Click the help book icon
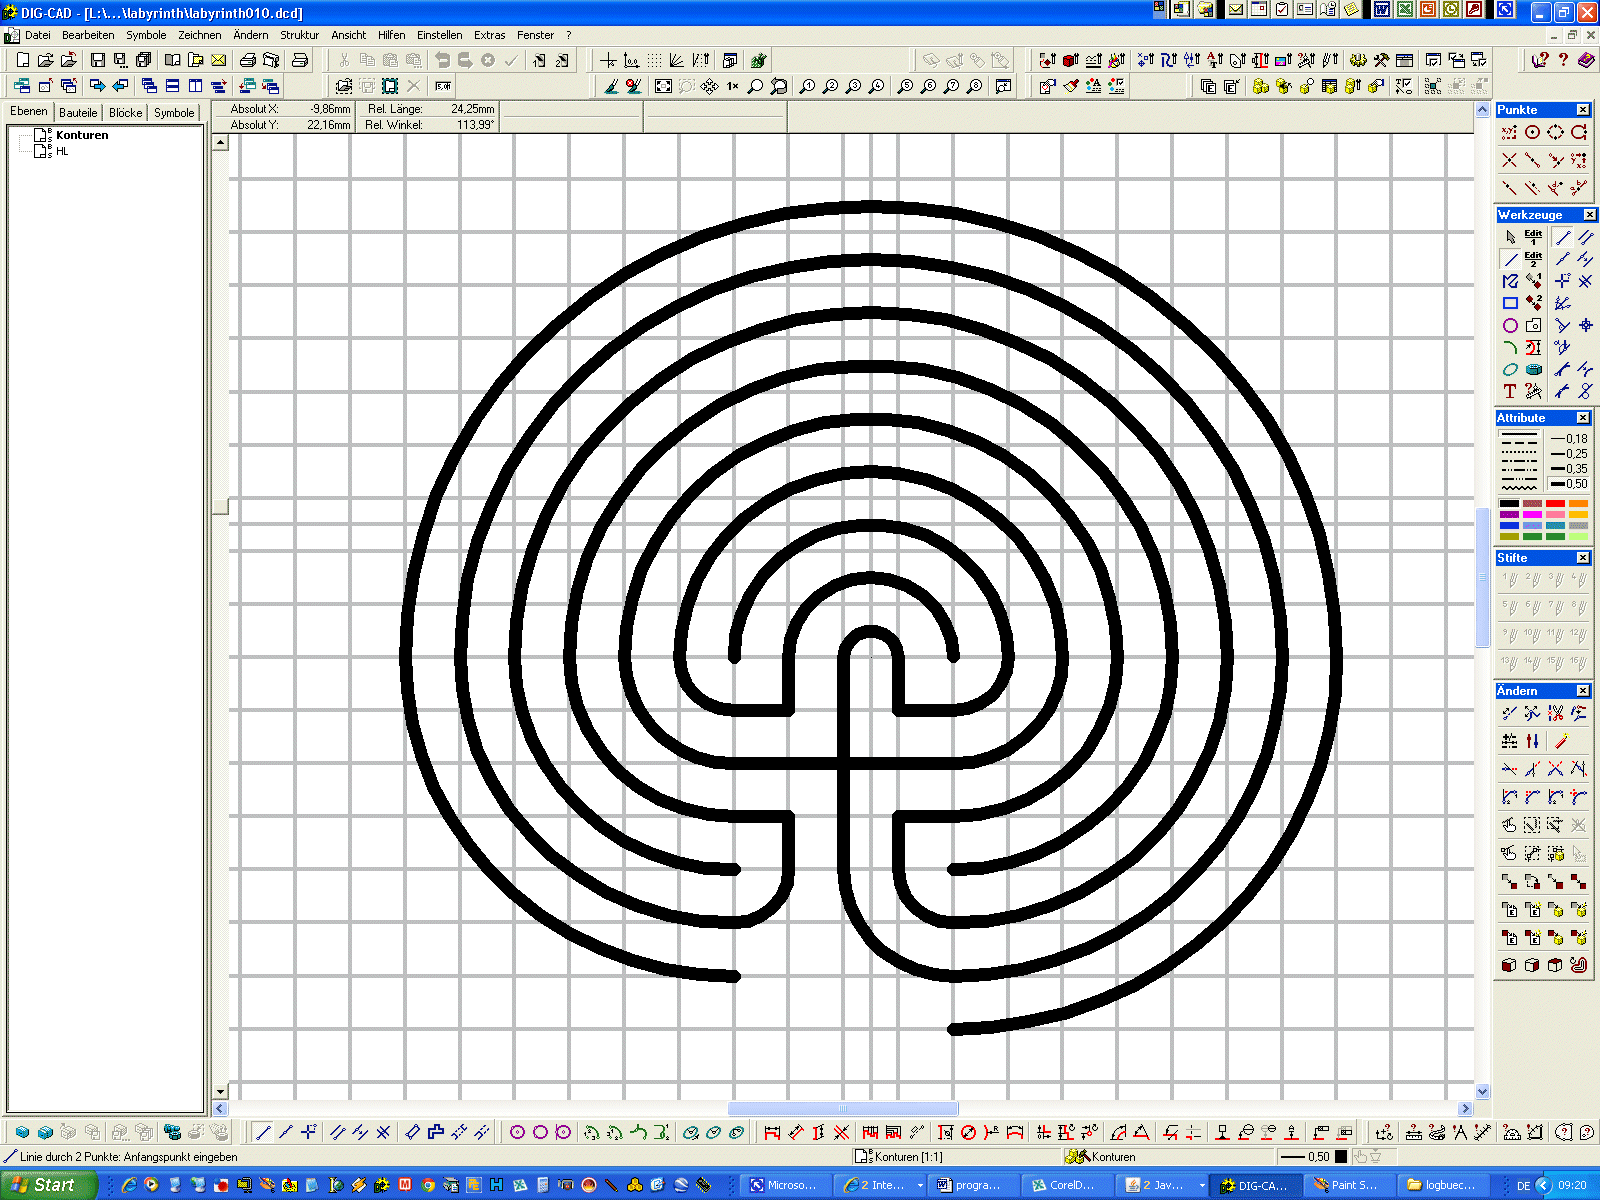Screen dimensions: 1600x1200 (x=1586, y=60)
